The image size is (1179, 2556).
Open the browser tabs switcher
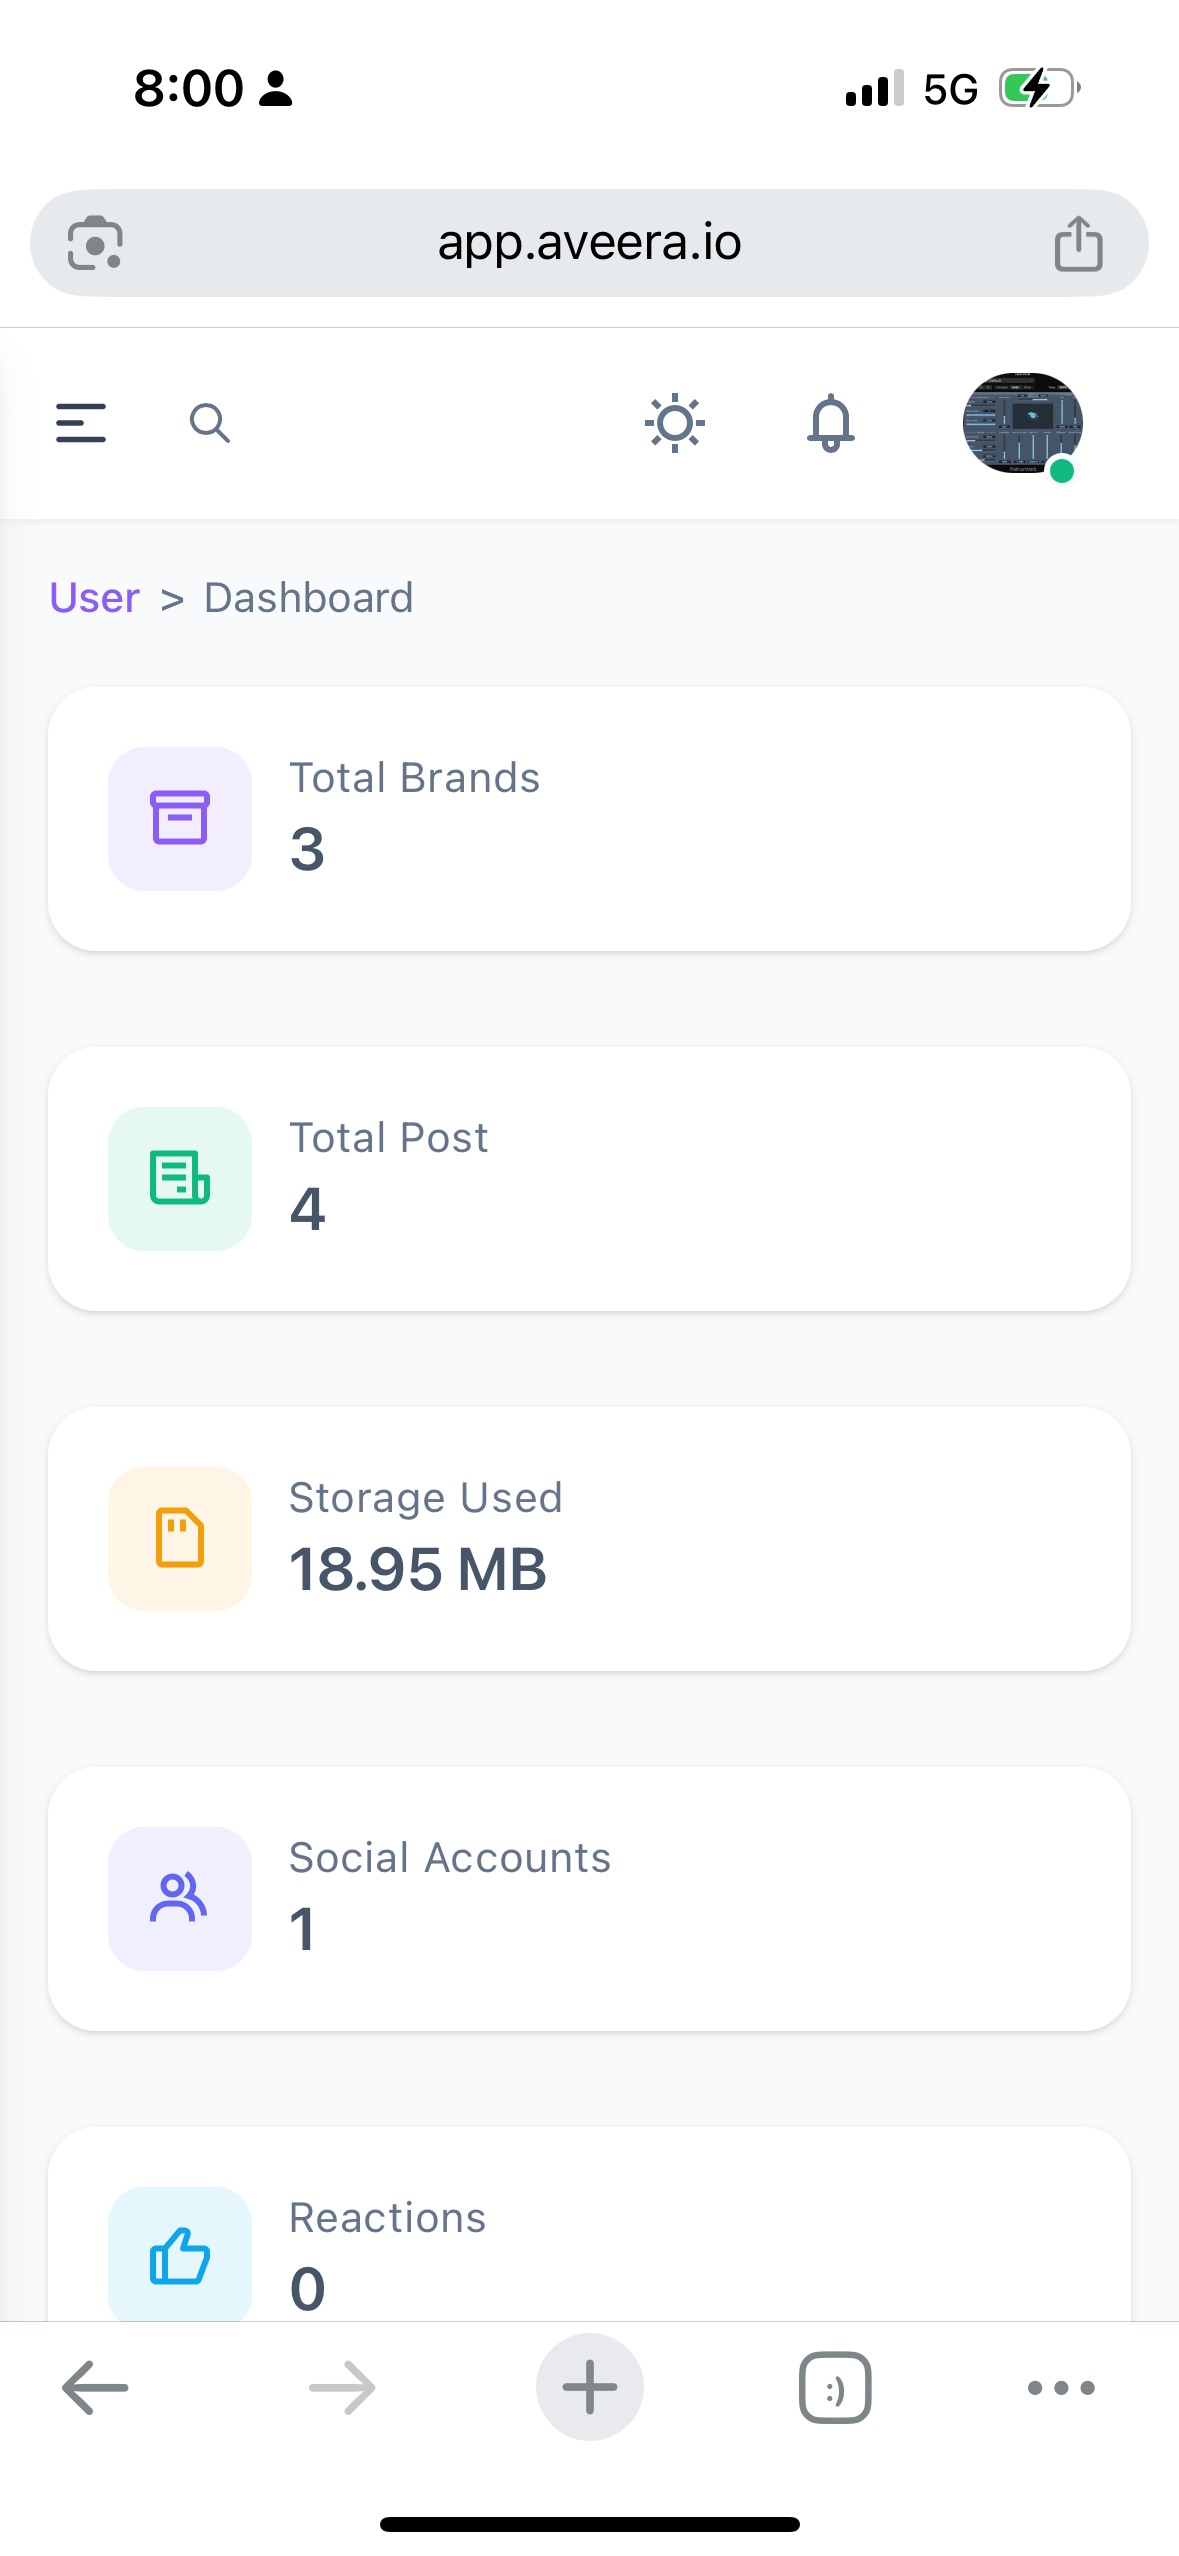coord(835,2387)
